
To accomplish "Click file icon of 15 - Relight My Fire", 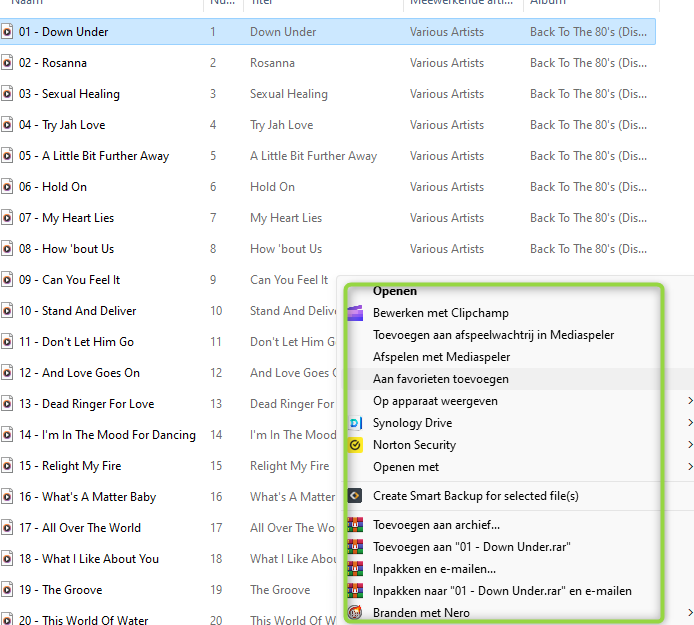I will point(7,466).
